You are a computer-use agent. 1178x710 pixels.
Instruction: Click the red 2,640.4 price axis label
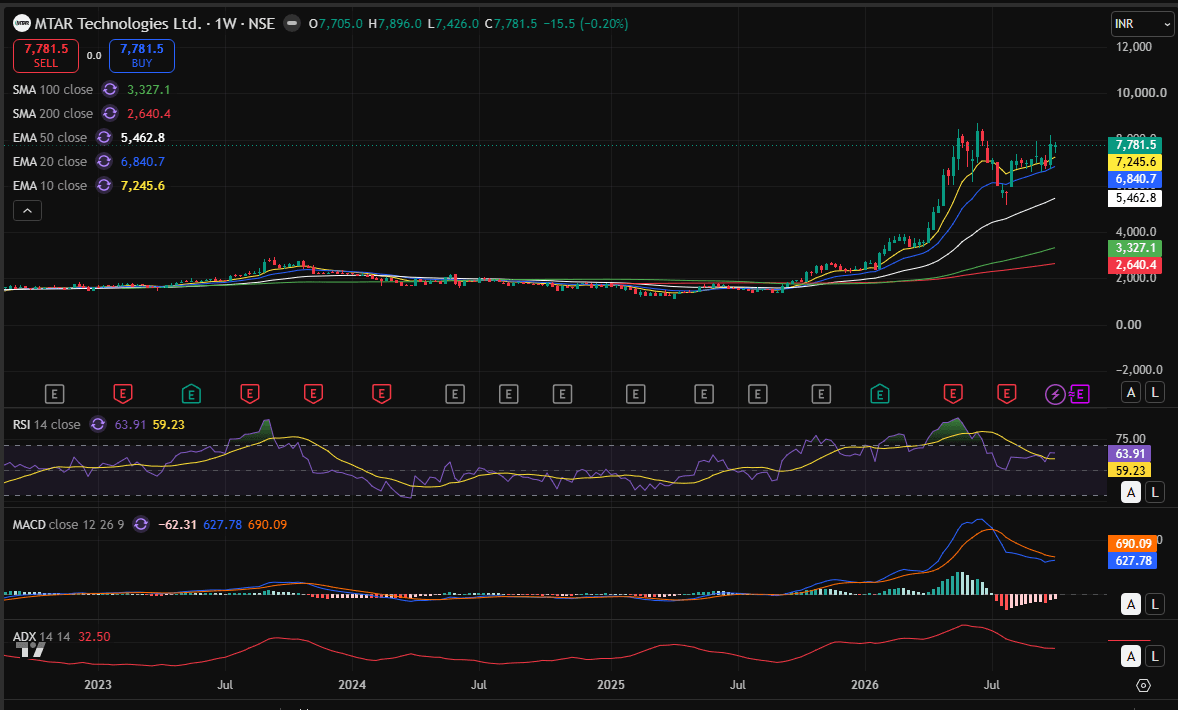click(1135, 265)
